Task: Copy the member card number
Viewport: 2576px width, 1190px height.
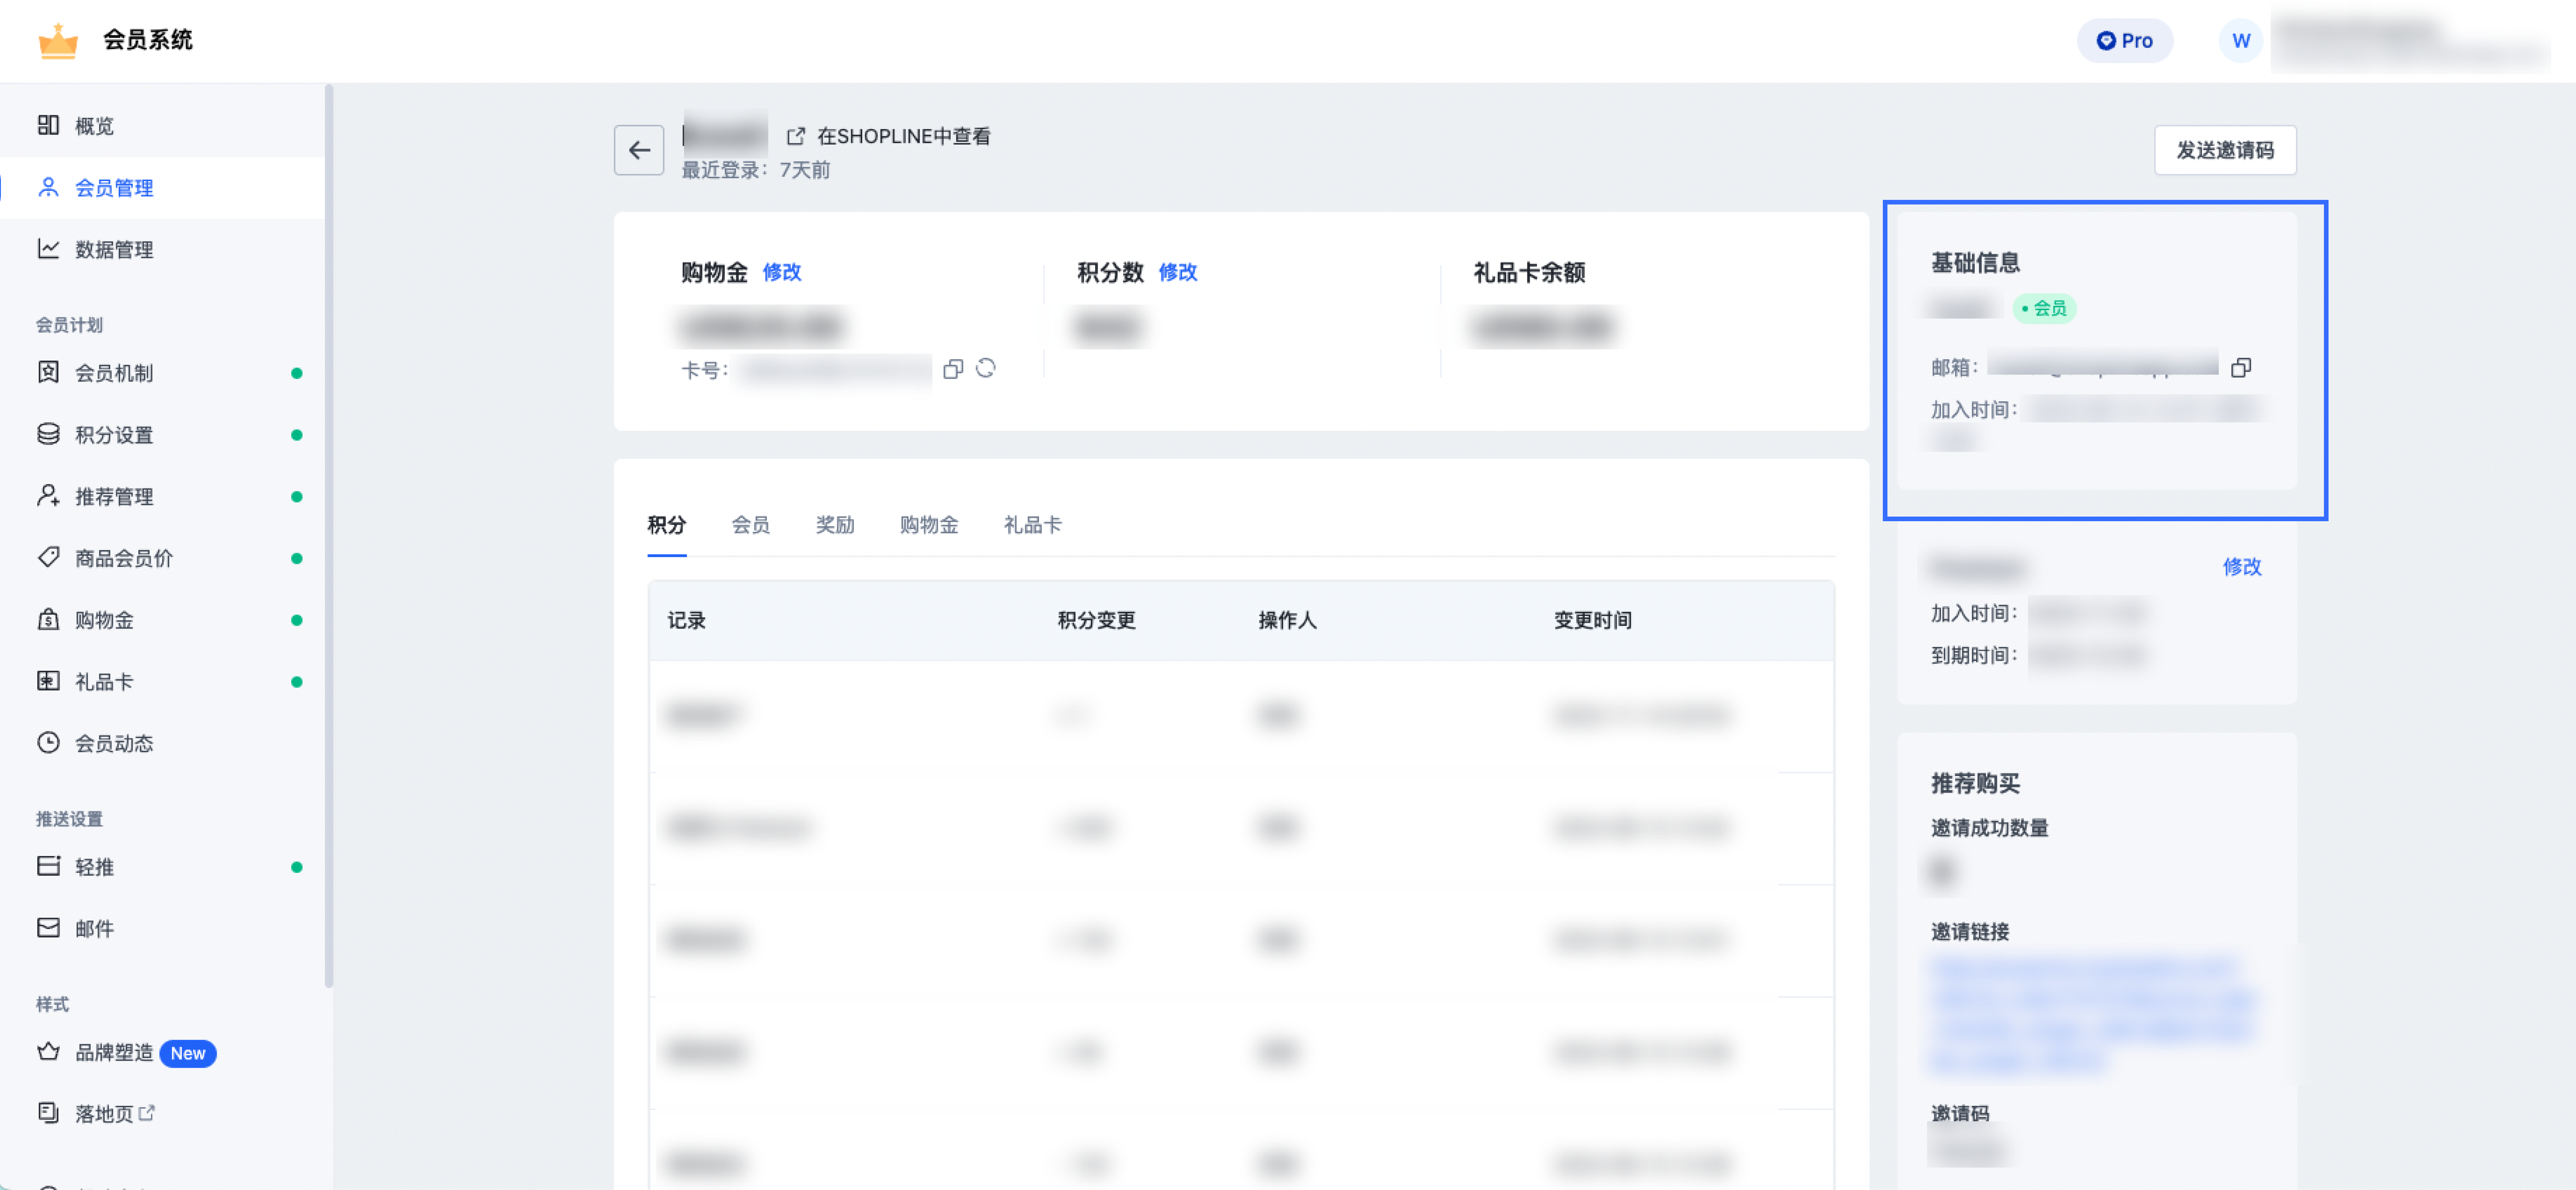Action: 952,369
